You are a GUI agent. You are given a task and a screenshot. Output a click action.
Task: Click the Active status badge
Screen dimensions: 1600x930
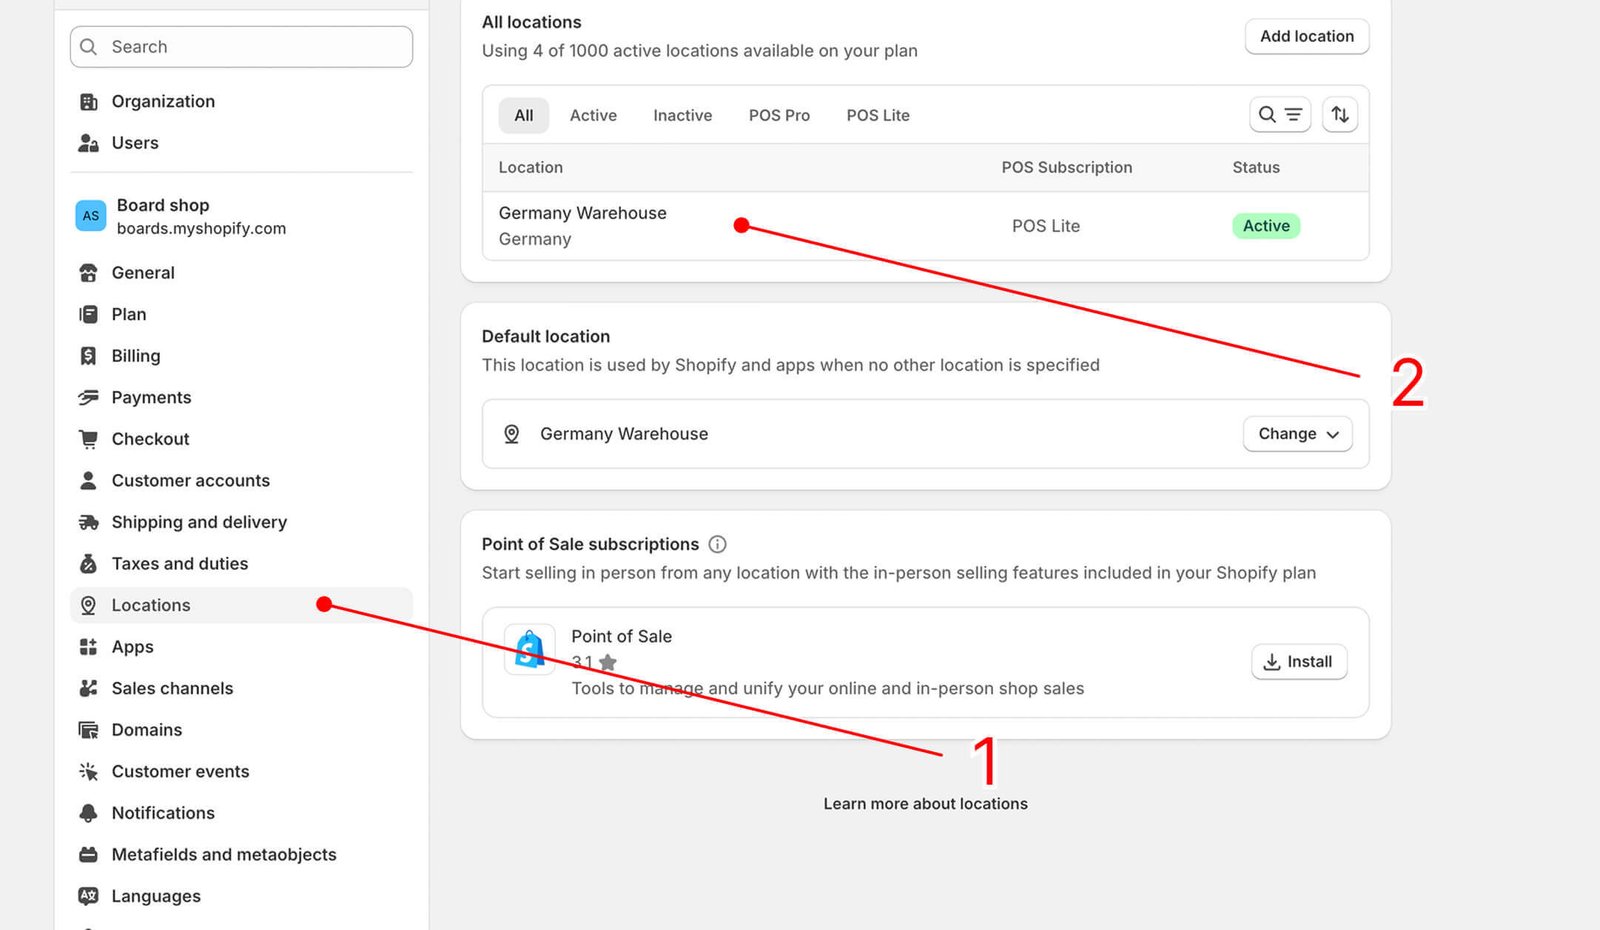click(1266, 226)
